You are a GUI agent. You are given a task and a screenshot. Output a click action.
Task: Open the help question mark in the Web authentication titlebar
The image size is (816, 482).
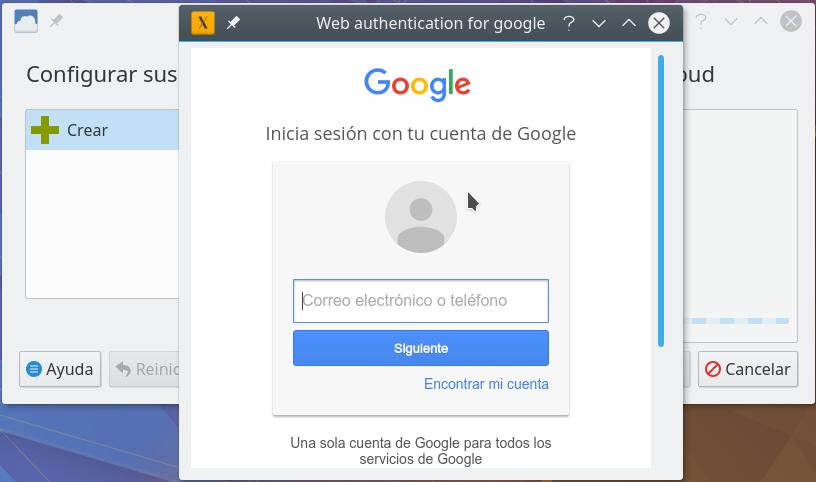pos(569,23)
